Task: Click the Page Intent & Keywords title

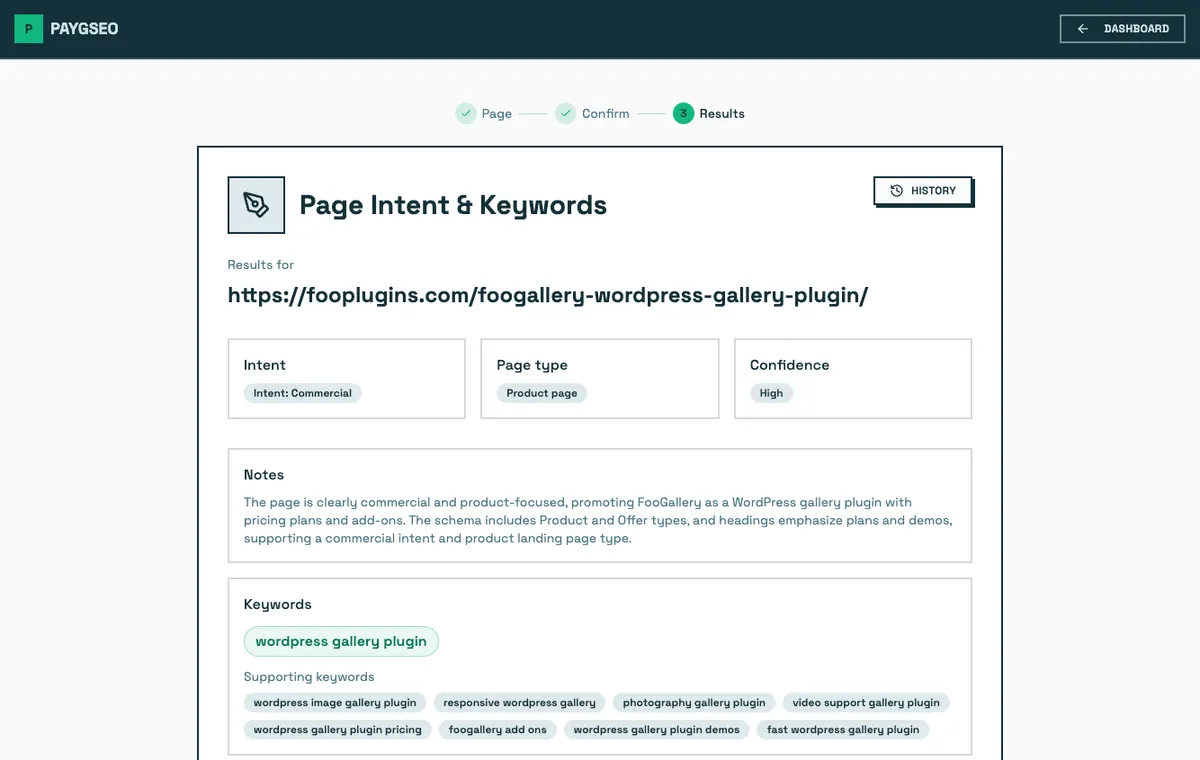Action: coord(453,205)
